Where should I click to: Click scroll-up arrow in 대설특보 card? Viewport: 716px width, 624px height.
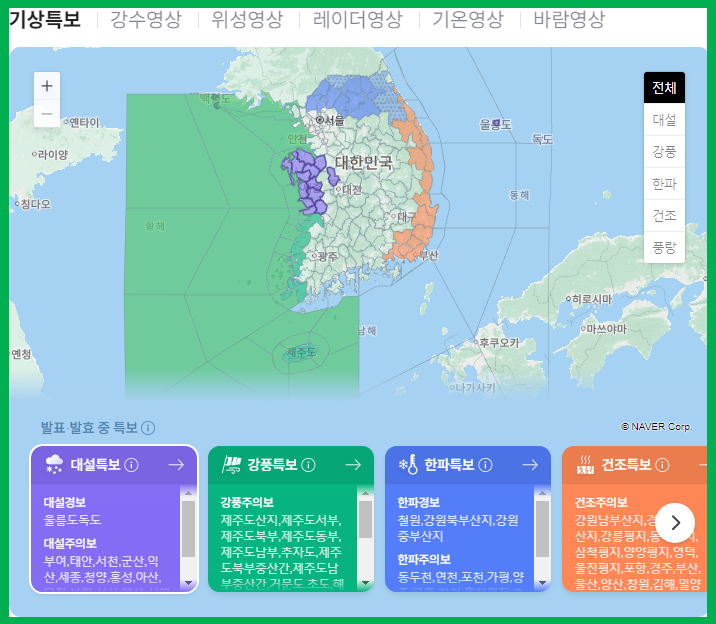[x=188, y=493]
